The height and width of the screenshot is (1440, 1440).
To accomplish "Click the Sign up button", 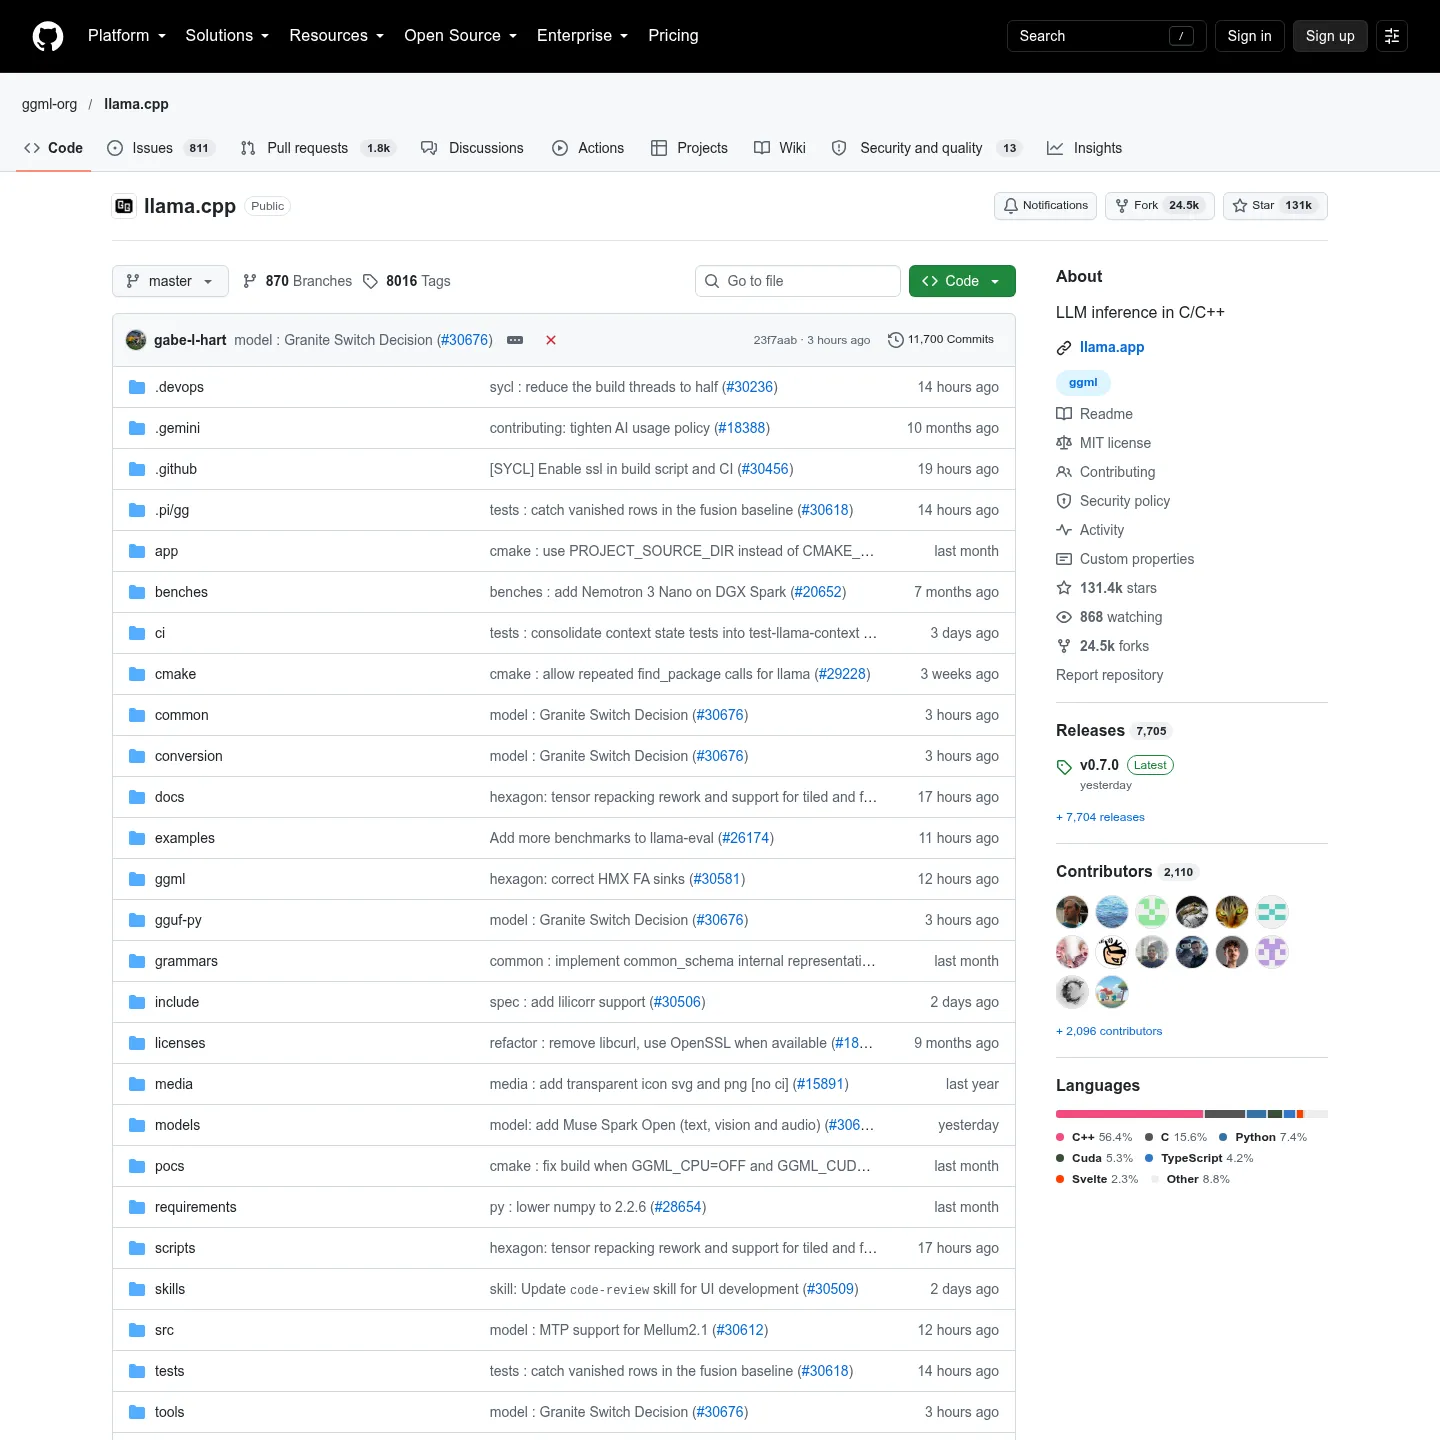I will [1330, 36].
